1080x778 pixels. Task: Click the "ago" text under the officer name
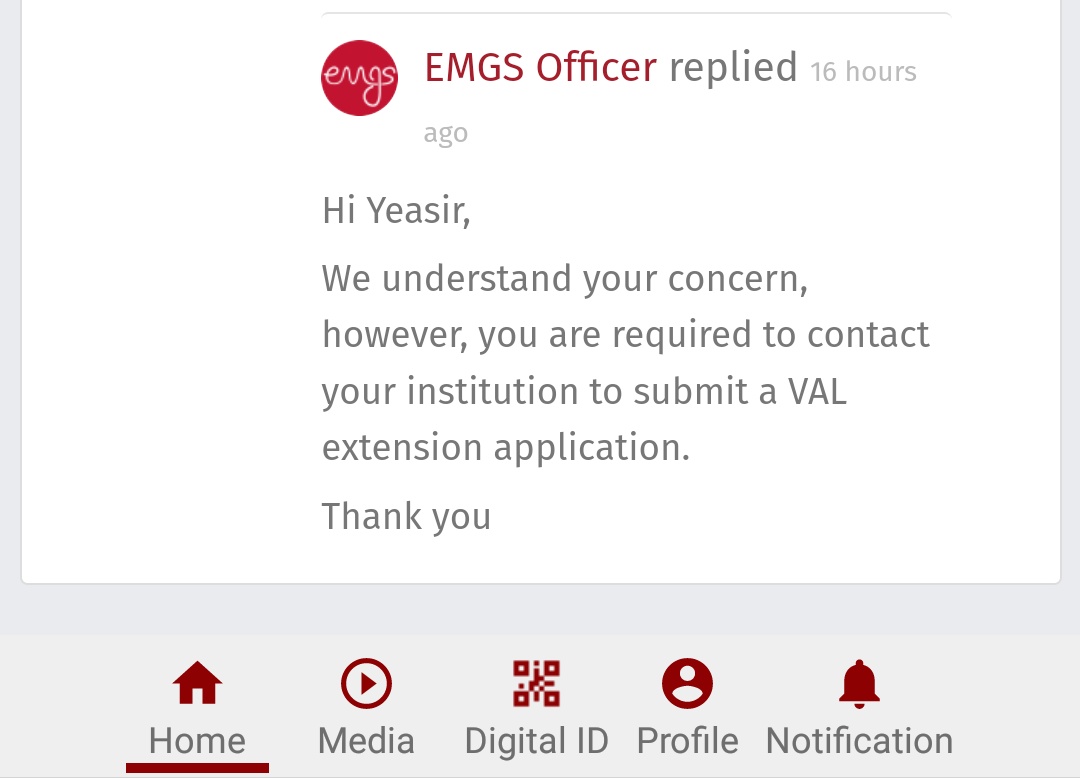(x=445, y=133)
